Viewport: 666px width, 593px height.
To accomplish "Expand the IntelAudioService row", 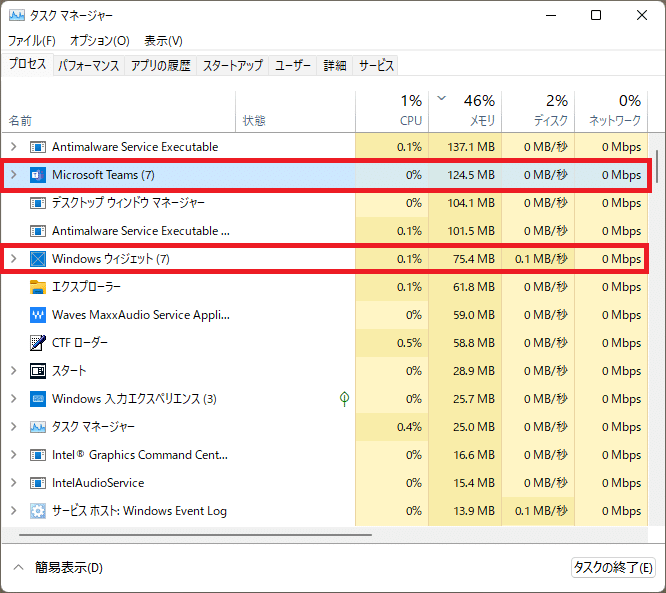I will 14,483.
